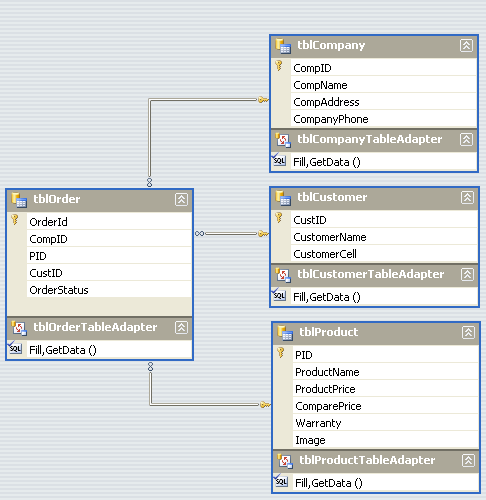Collapse the tblProduct table

[468, 332]
